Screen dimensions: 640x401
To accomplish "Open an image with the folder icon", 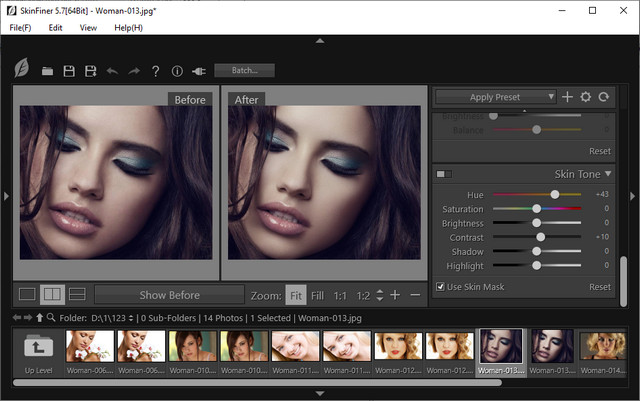I will click(47, 71).
